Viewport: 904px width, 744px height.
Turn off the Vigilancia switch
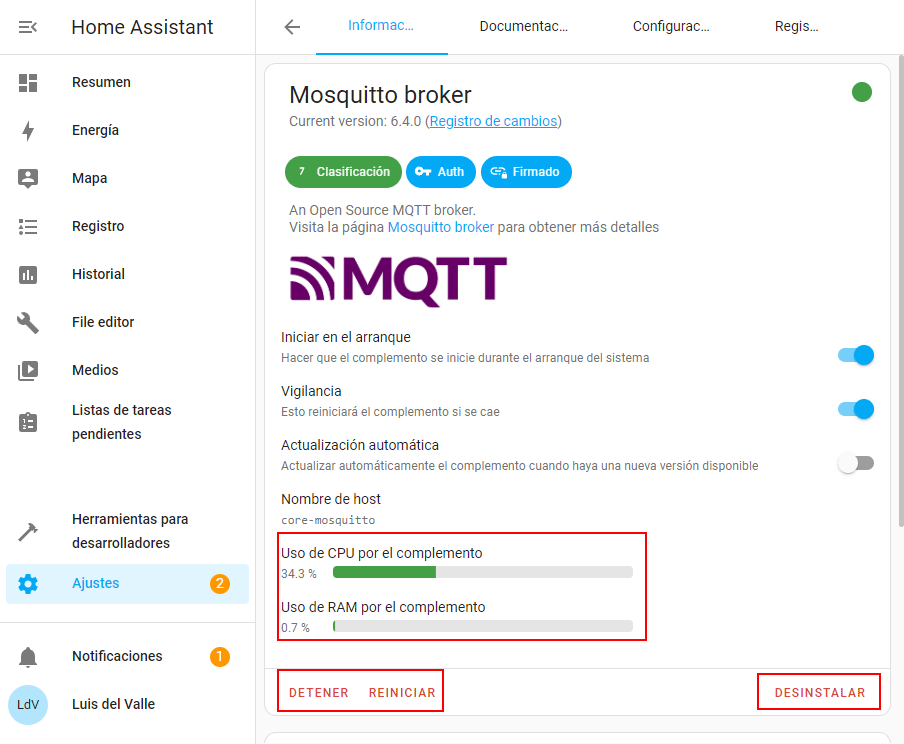857,409
